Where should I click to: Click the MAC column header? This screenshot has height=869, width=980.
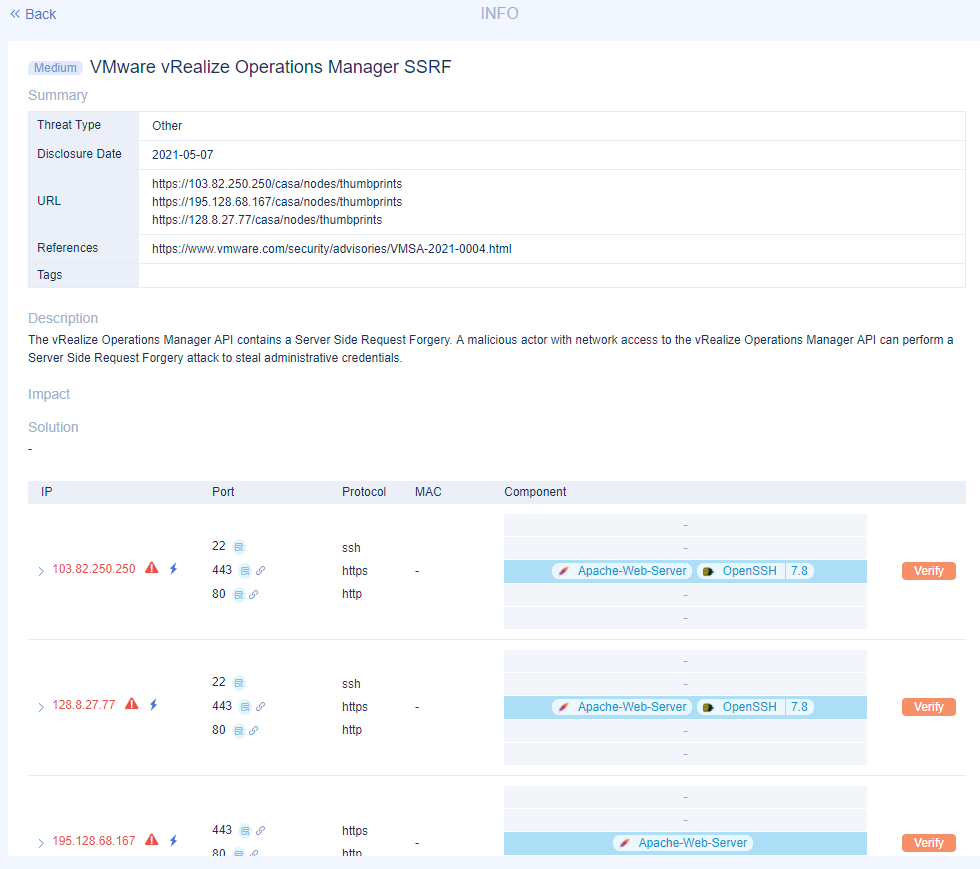click(428, 492)
